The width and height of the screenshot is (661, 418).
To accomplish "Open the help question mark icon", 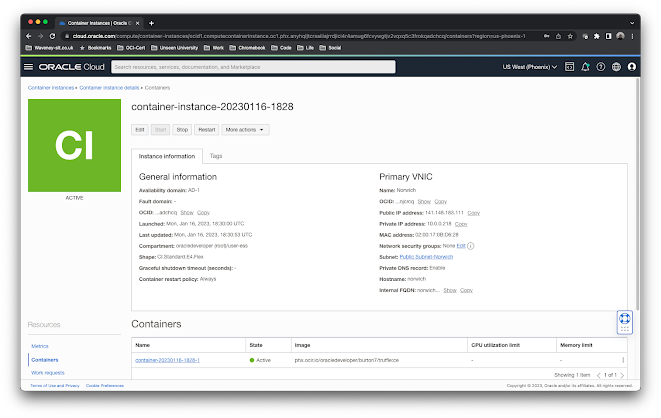I will (601, 67).
